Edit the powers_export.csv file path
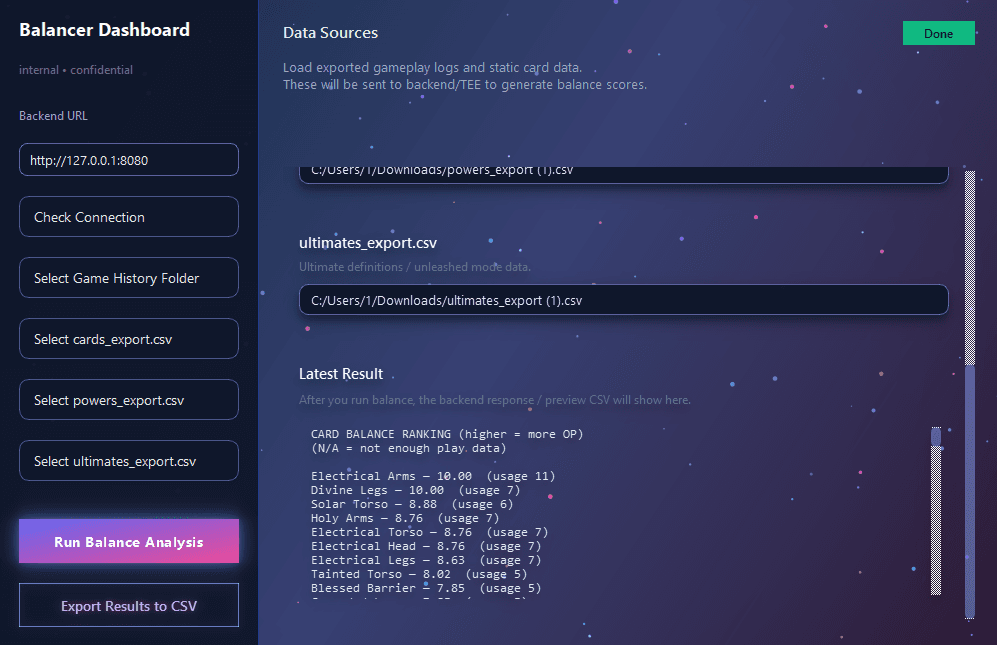The height and width of the screenshot is (645, 997). tap(623, 170)
